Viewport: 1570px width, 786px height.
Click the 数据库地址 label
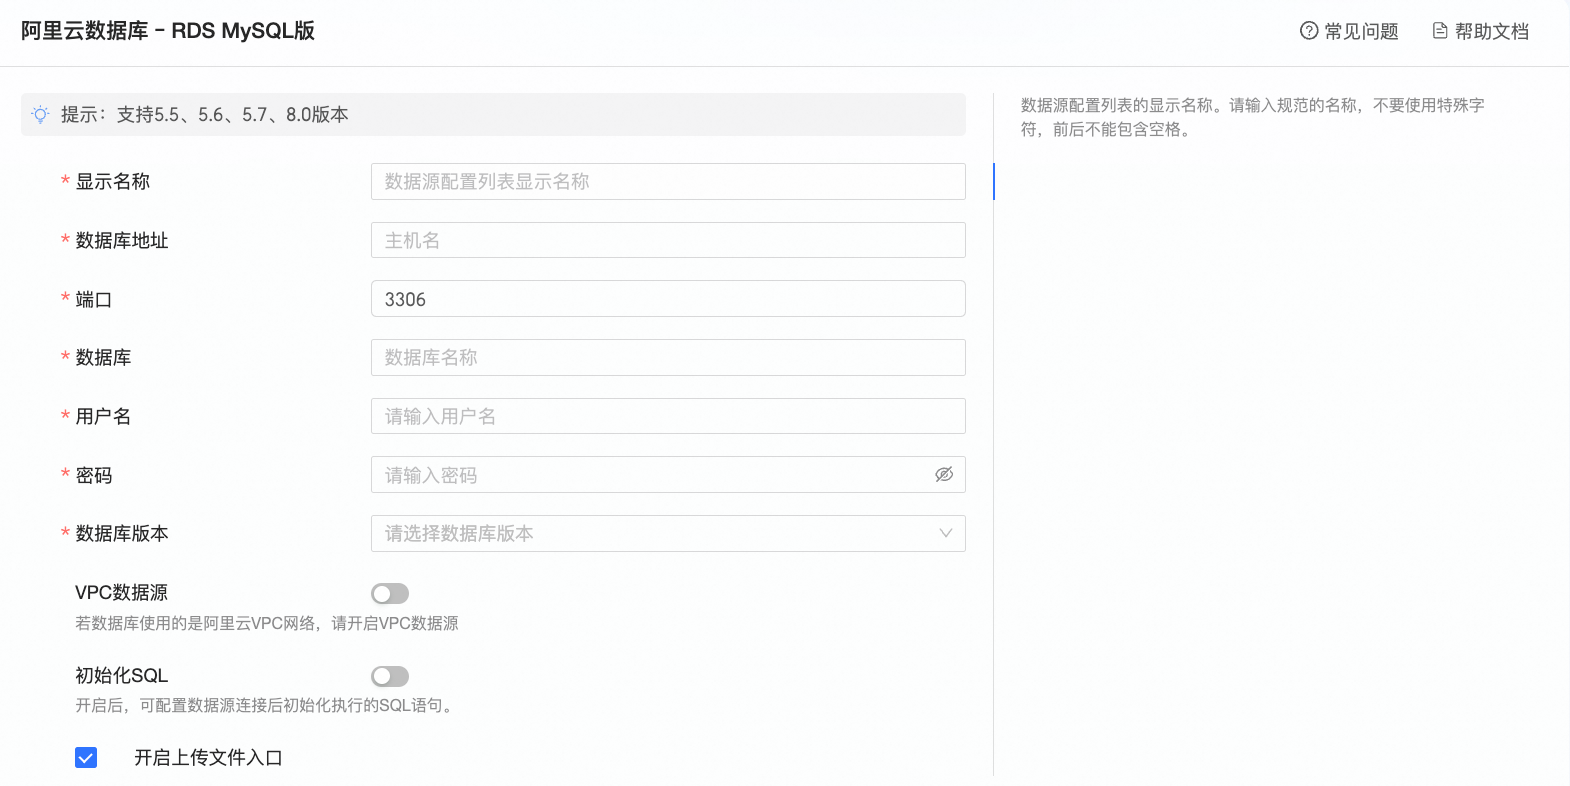(122, 241)
